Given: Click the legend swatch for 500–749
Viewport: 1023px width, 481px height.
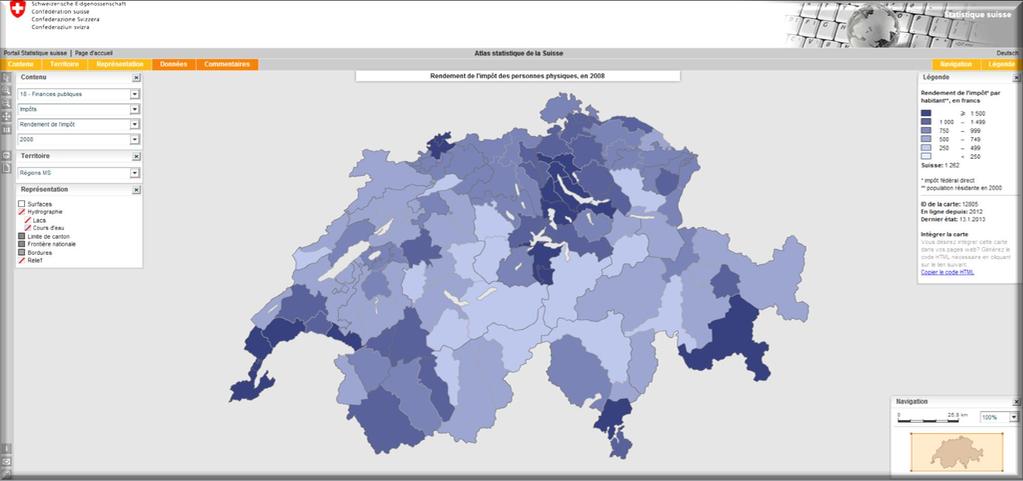Looking at the screenshot, I should click(926, 139).
